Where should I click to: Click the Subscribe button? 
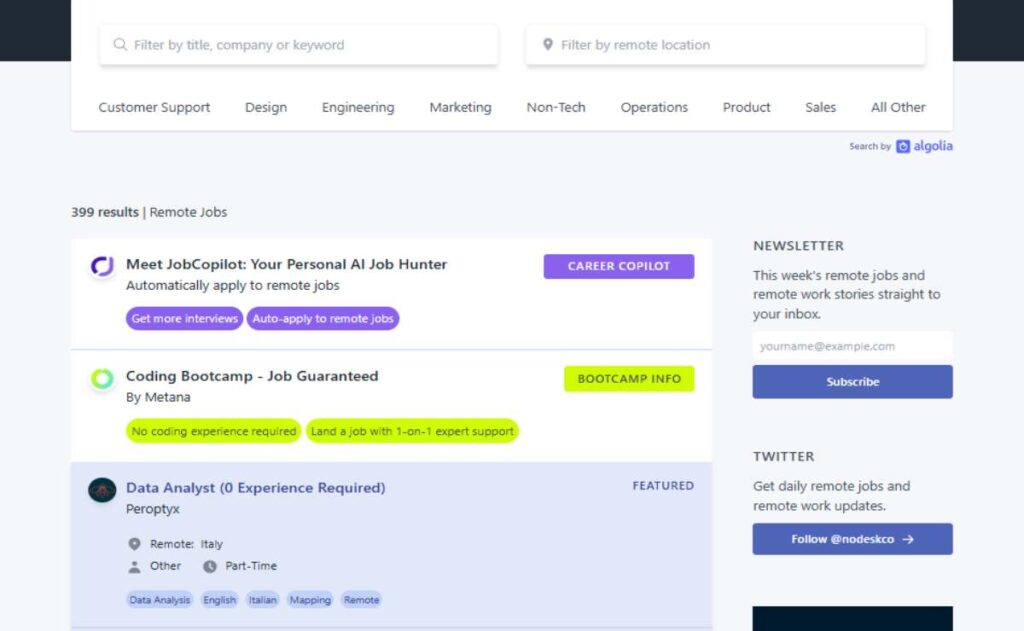coord(852,381)
